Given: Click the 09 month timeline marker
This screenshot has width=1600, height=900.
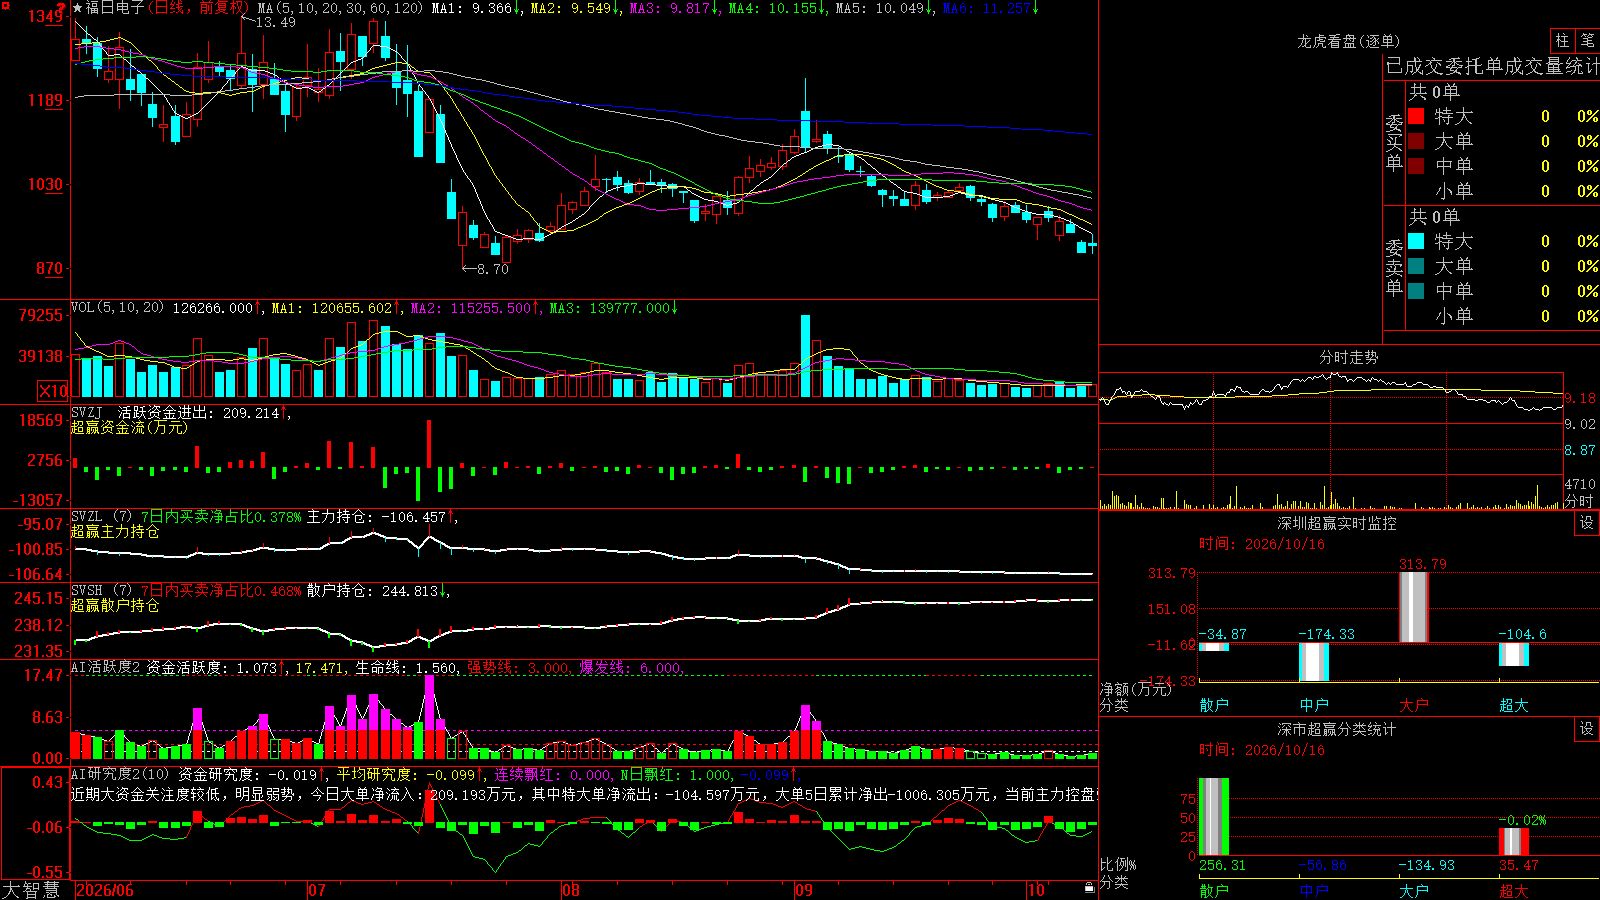Looking at the screenshot, I should point(804,889).
